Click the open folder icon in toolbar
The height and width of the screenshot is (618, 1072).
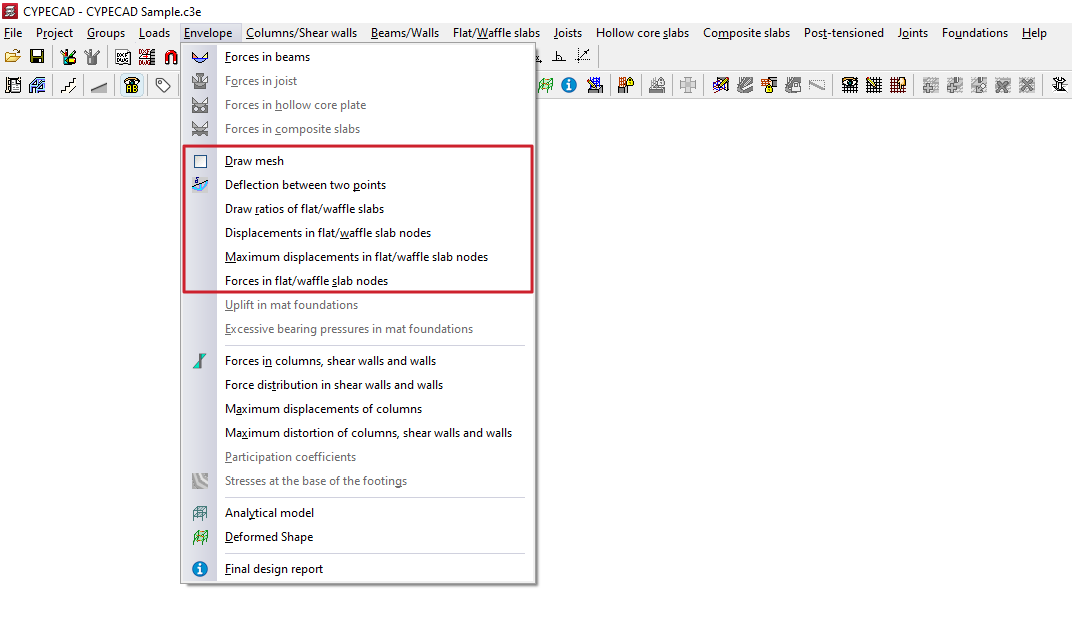coord(12,57)
